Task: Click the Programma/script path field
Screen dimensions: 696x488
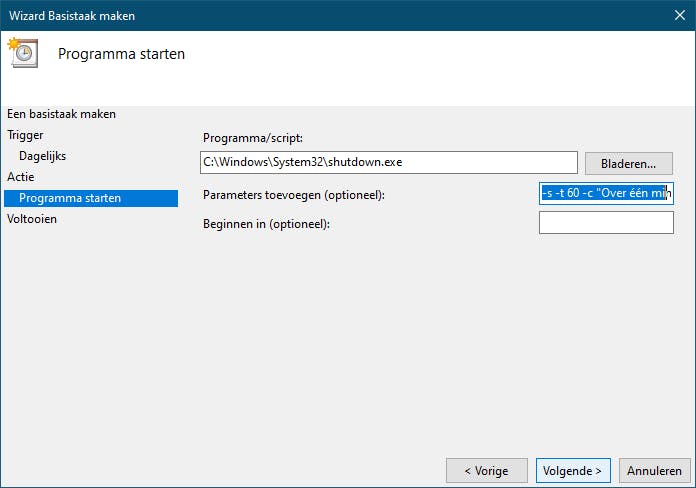Action: [x=388, y=162]
